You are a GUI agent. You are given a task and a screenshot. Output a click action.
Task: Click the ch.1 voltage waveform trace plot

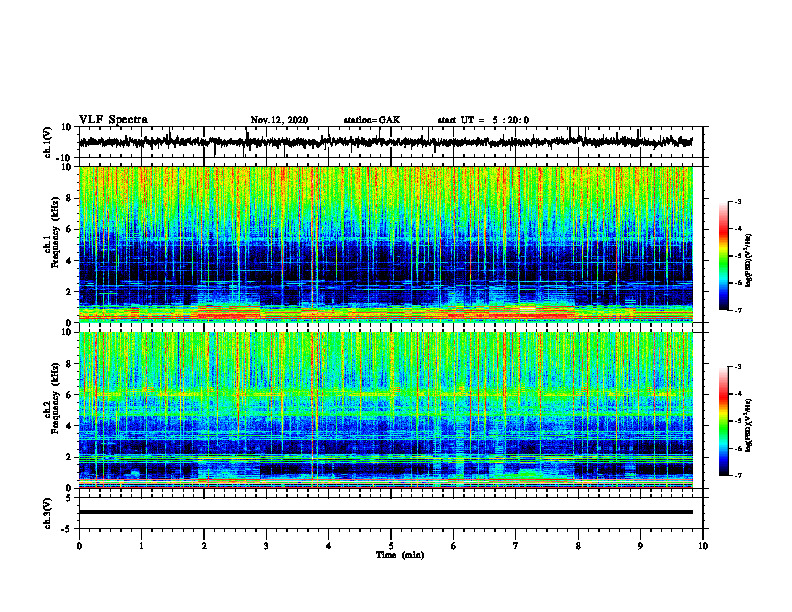[x=386, y=142]
